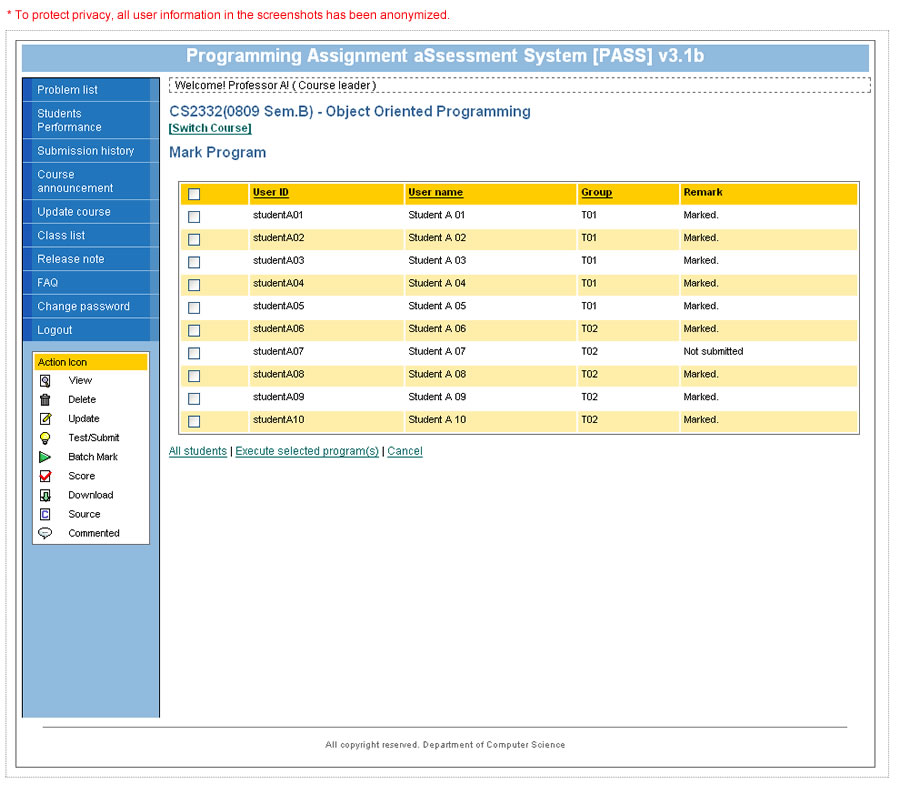Open Problem list in sidebar menu
The width and height of the screenshot is (900, 785).
(67, 90)
